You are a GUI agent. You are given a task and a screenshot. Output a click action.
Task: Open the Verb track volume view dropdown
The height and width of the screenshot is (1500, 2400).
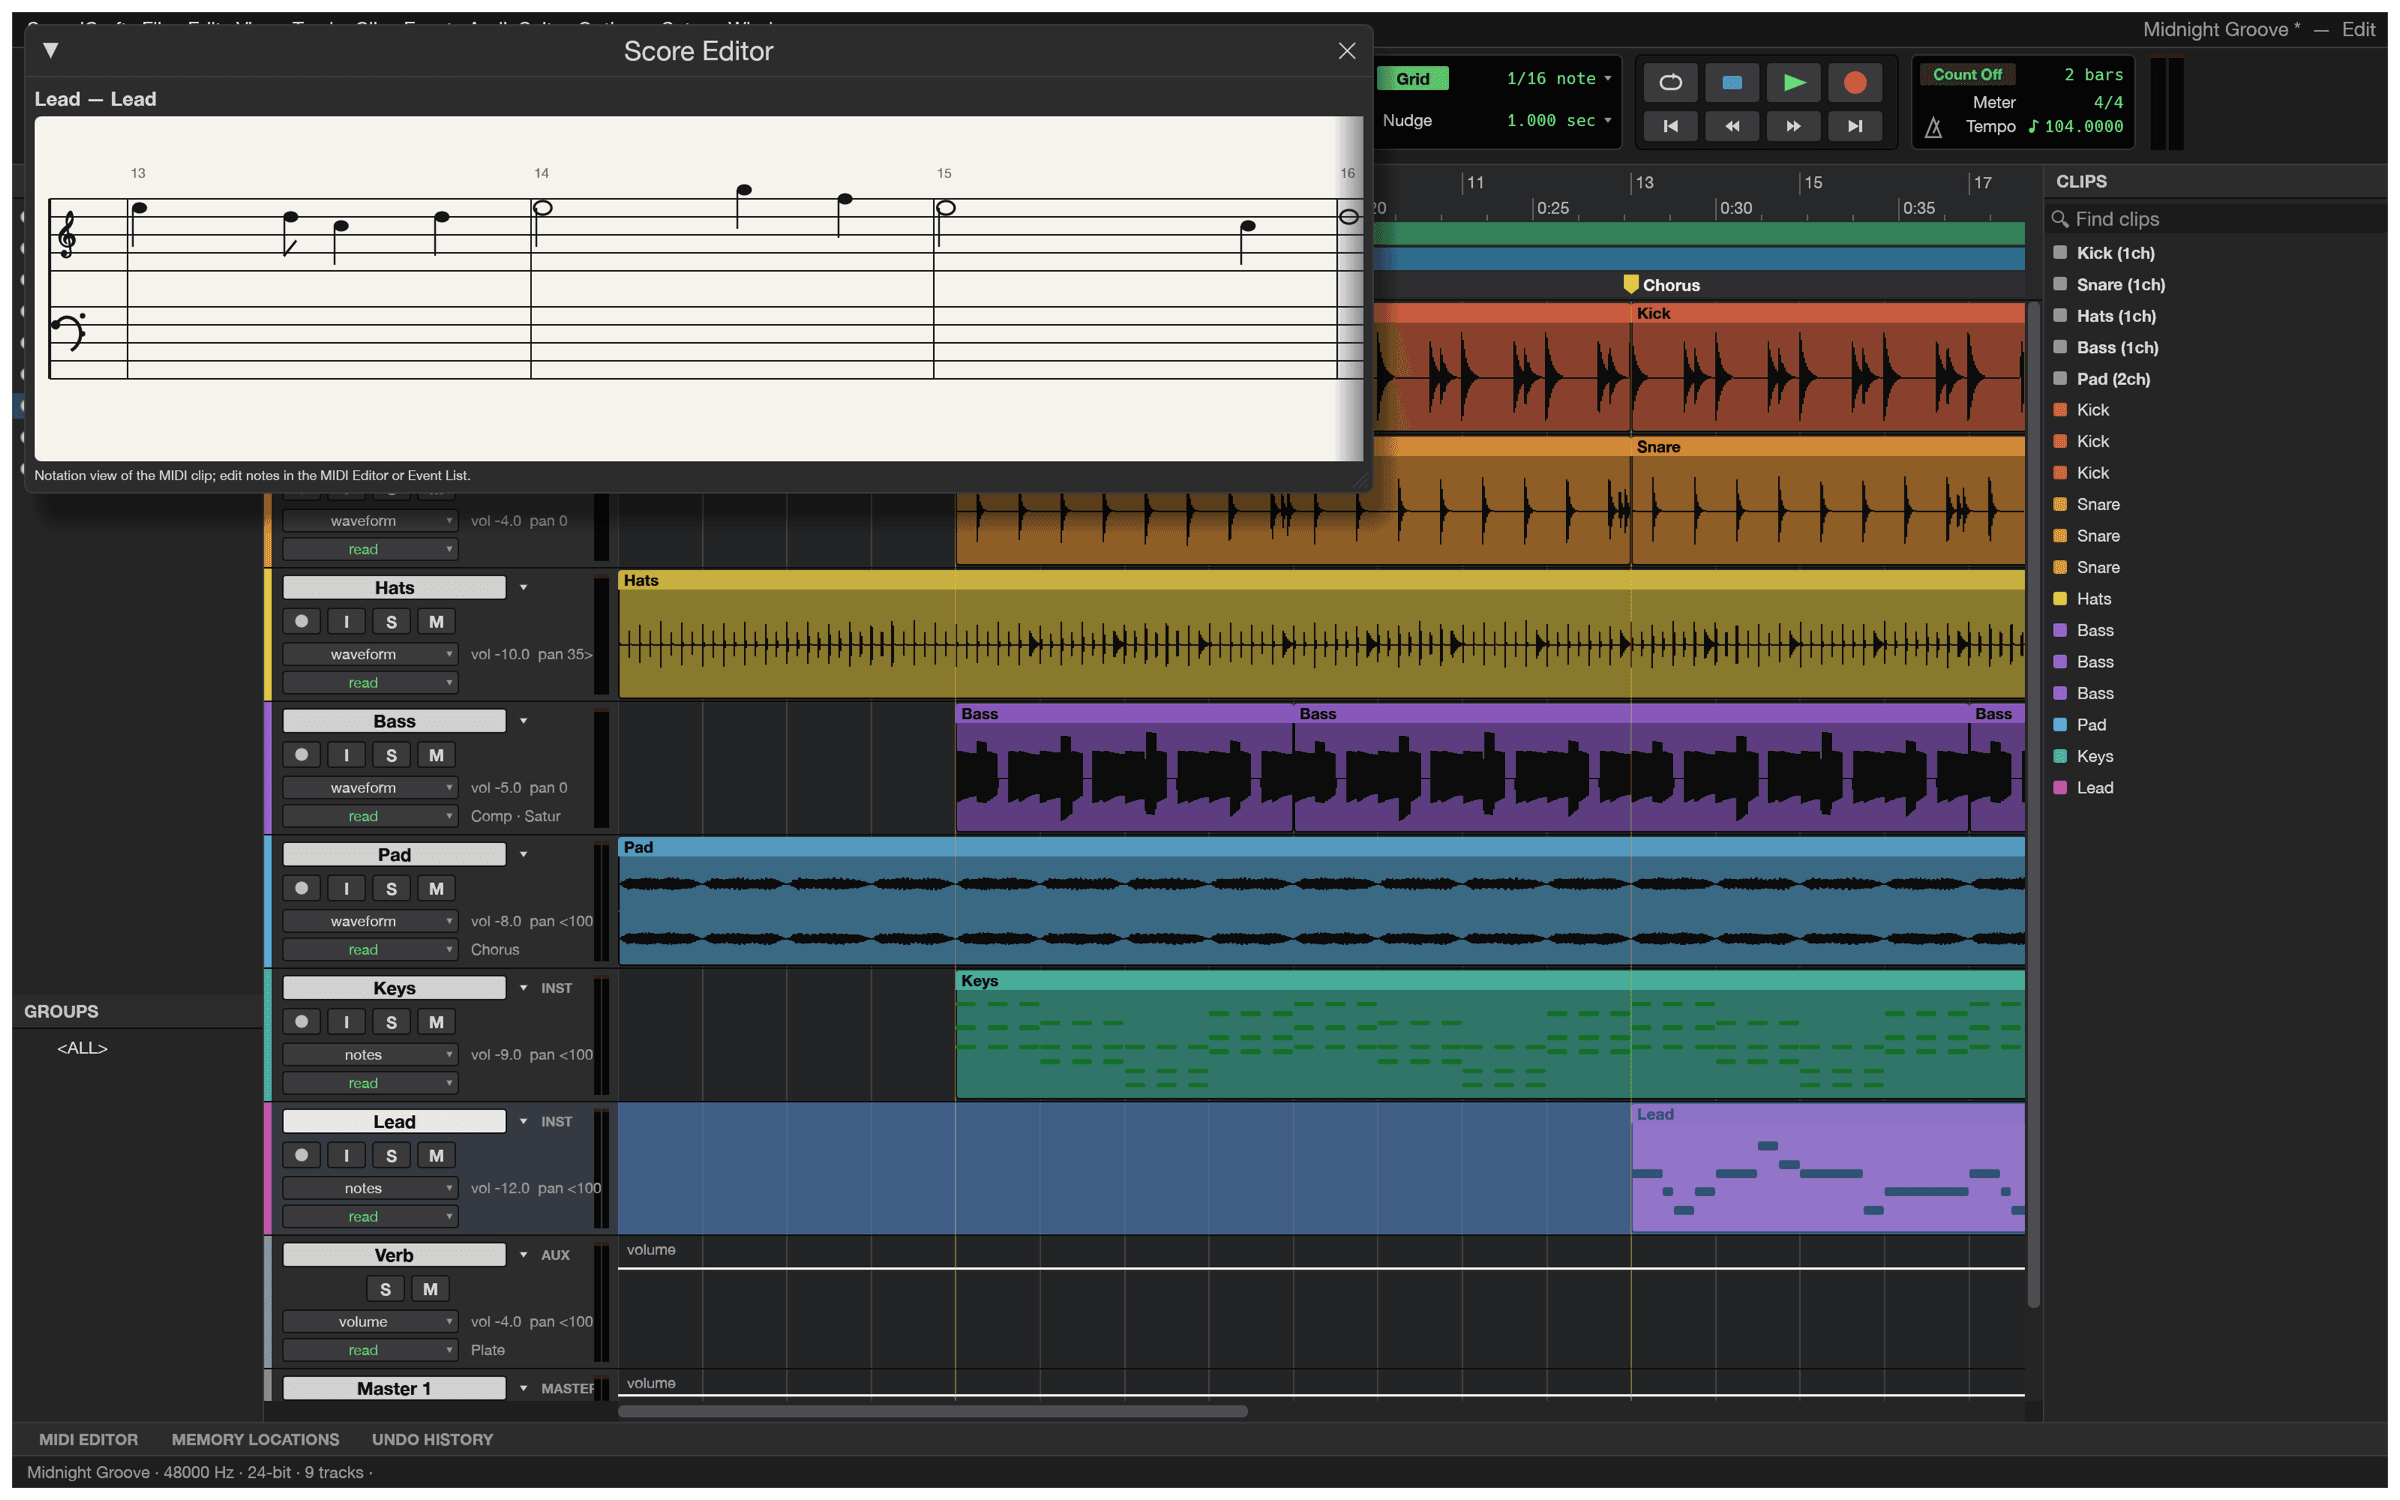tap(369, 1322)
